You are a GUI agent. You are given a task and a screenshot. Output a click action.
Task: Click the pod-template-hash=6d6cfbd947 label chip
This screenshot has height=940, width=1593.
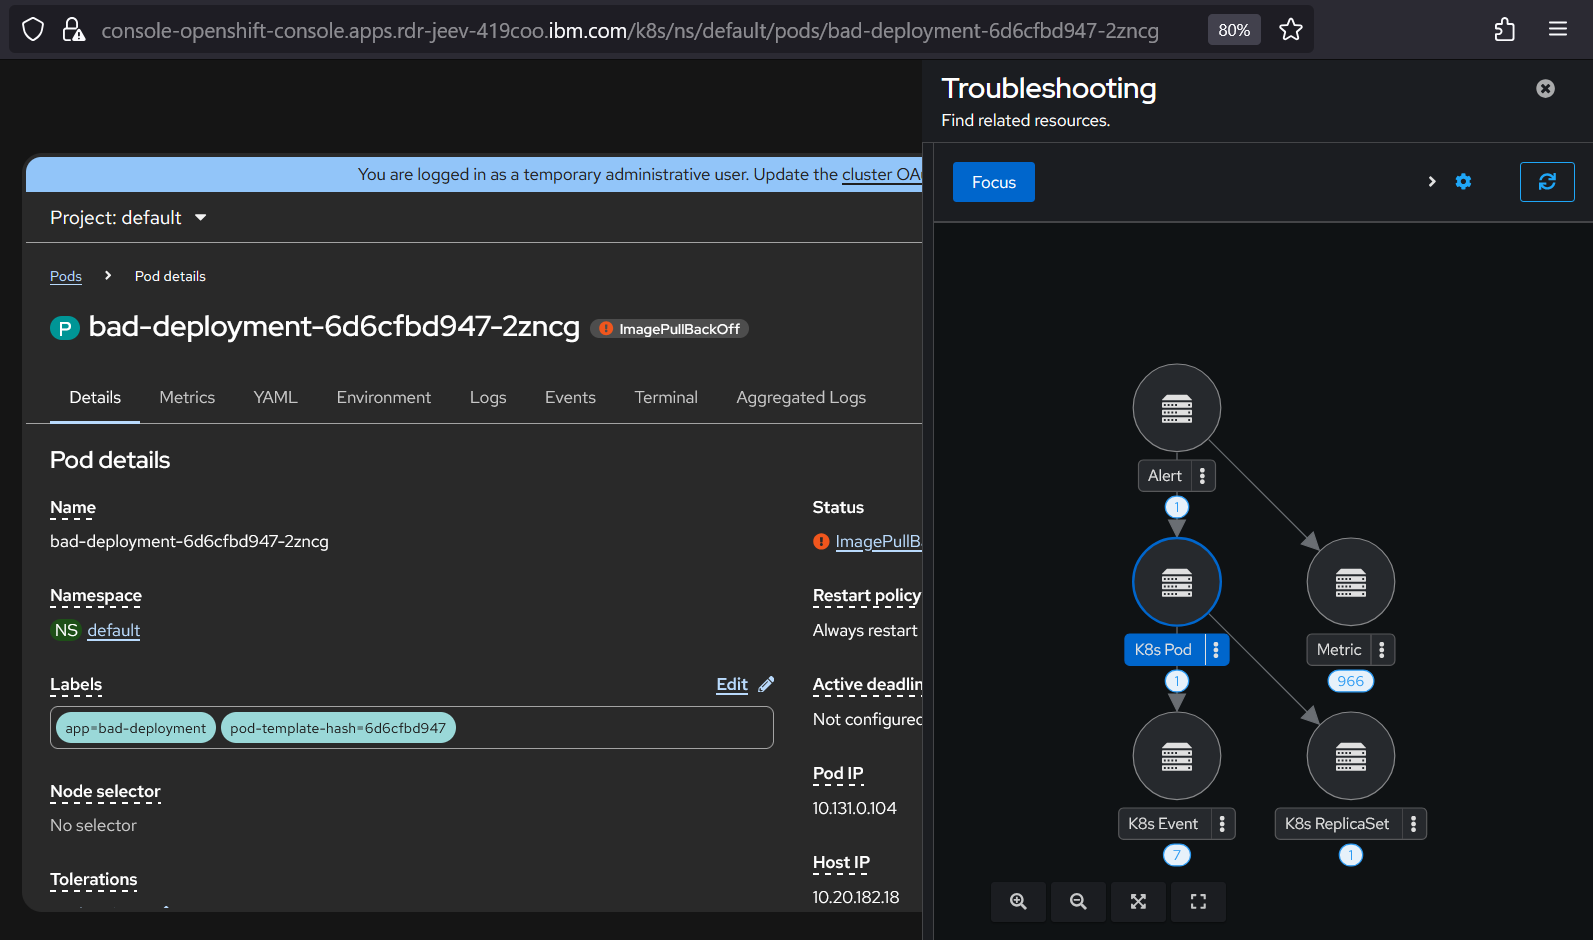click(x=338, y=728)
